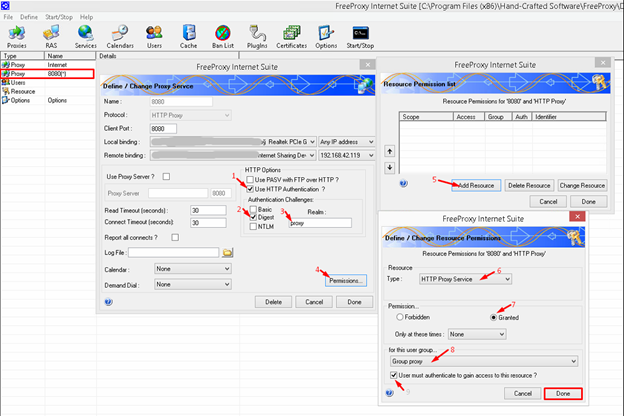
Task: Move resource up with the up arrow button
Action: (390, 151)
